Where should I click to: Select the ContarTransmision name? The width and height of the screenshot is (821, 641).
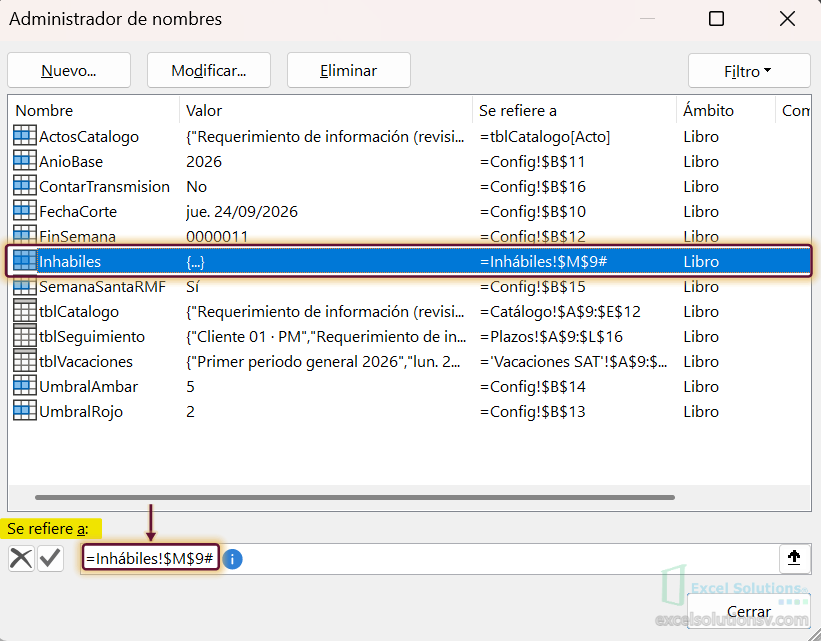coord(104,186)
